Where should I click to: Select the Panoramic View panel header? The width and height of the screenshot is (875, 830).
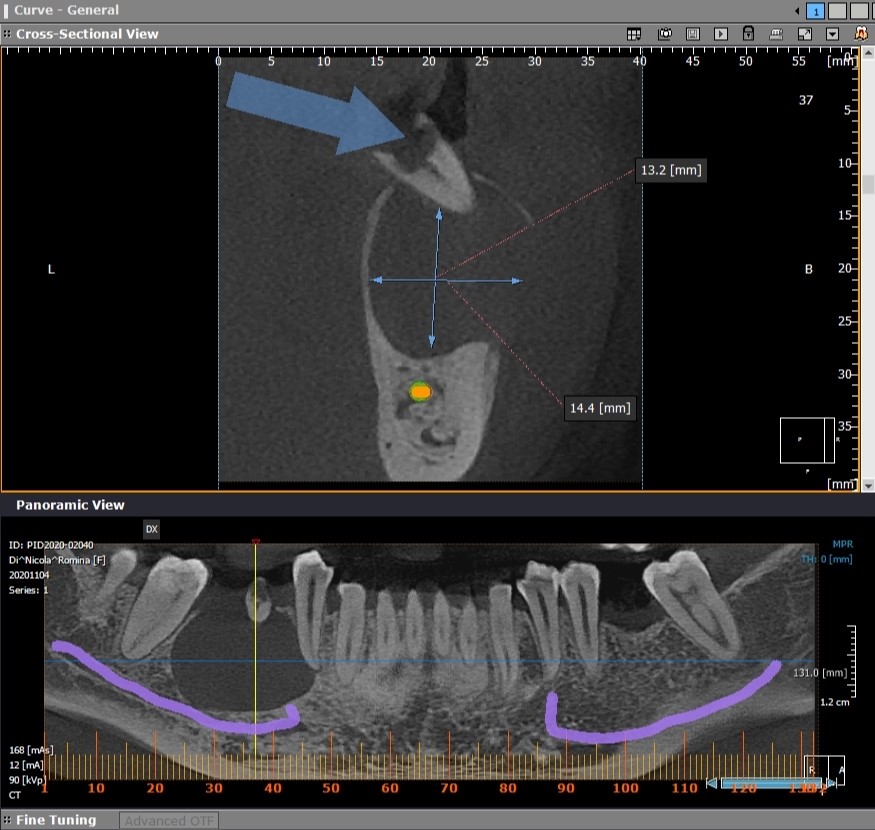tap(70, 505)
